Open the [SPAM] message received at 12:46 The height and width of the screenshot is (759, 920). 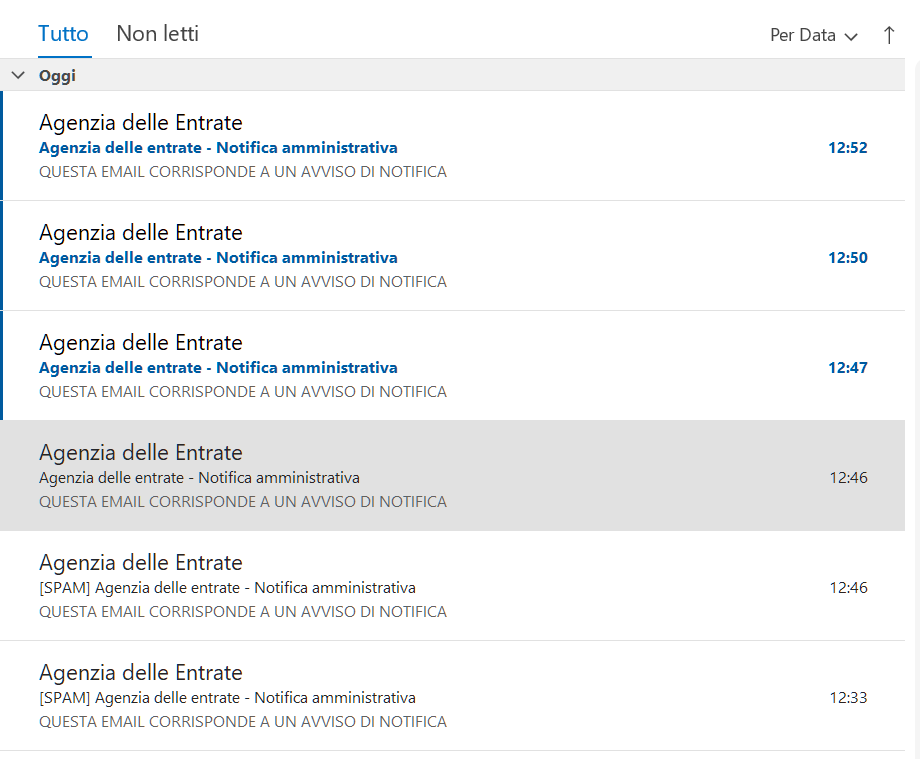(x=227, y=588)
